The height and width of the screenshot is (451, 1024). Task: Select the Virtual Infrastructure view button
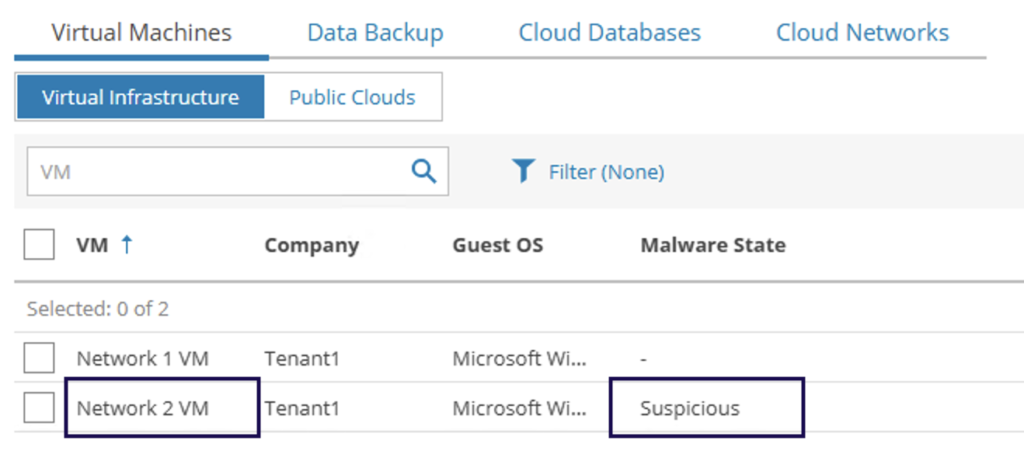[x=140, y=98]
